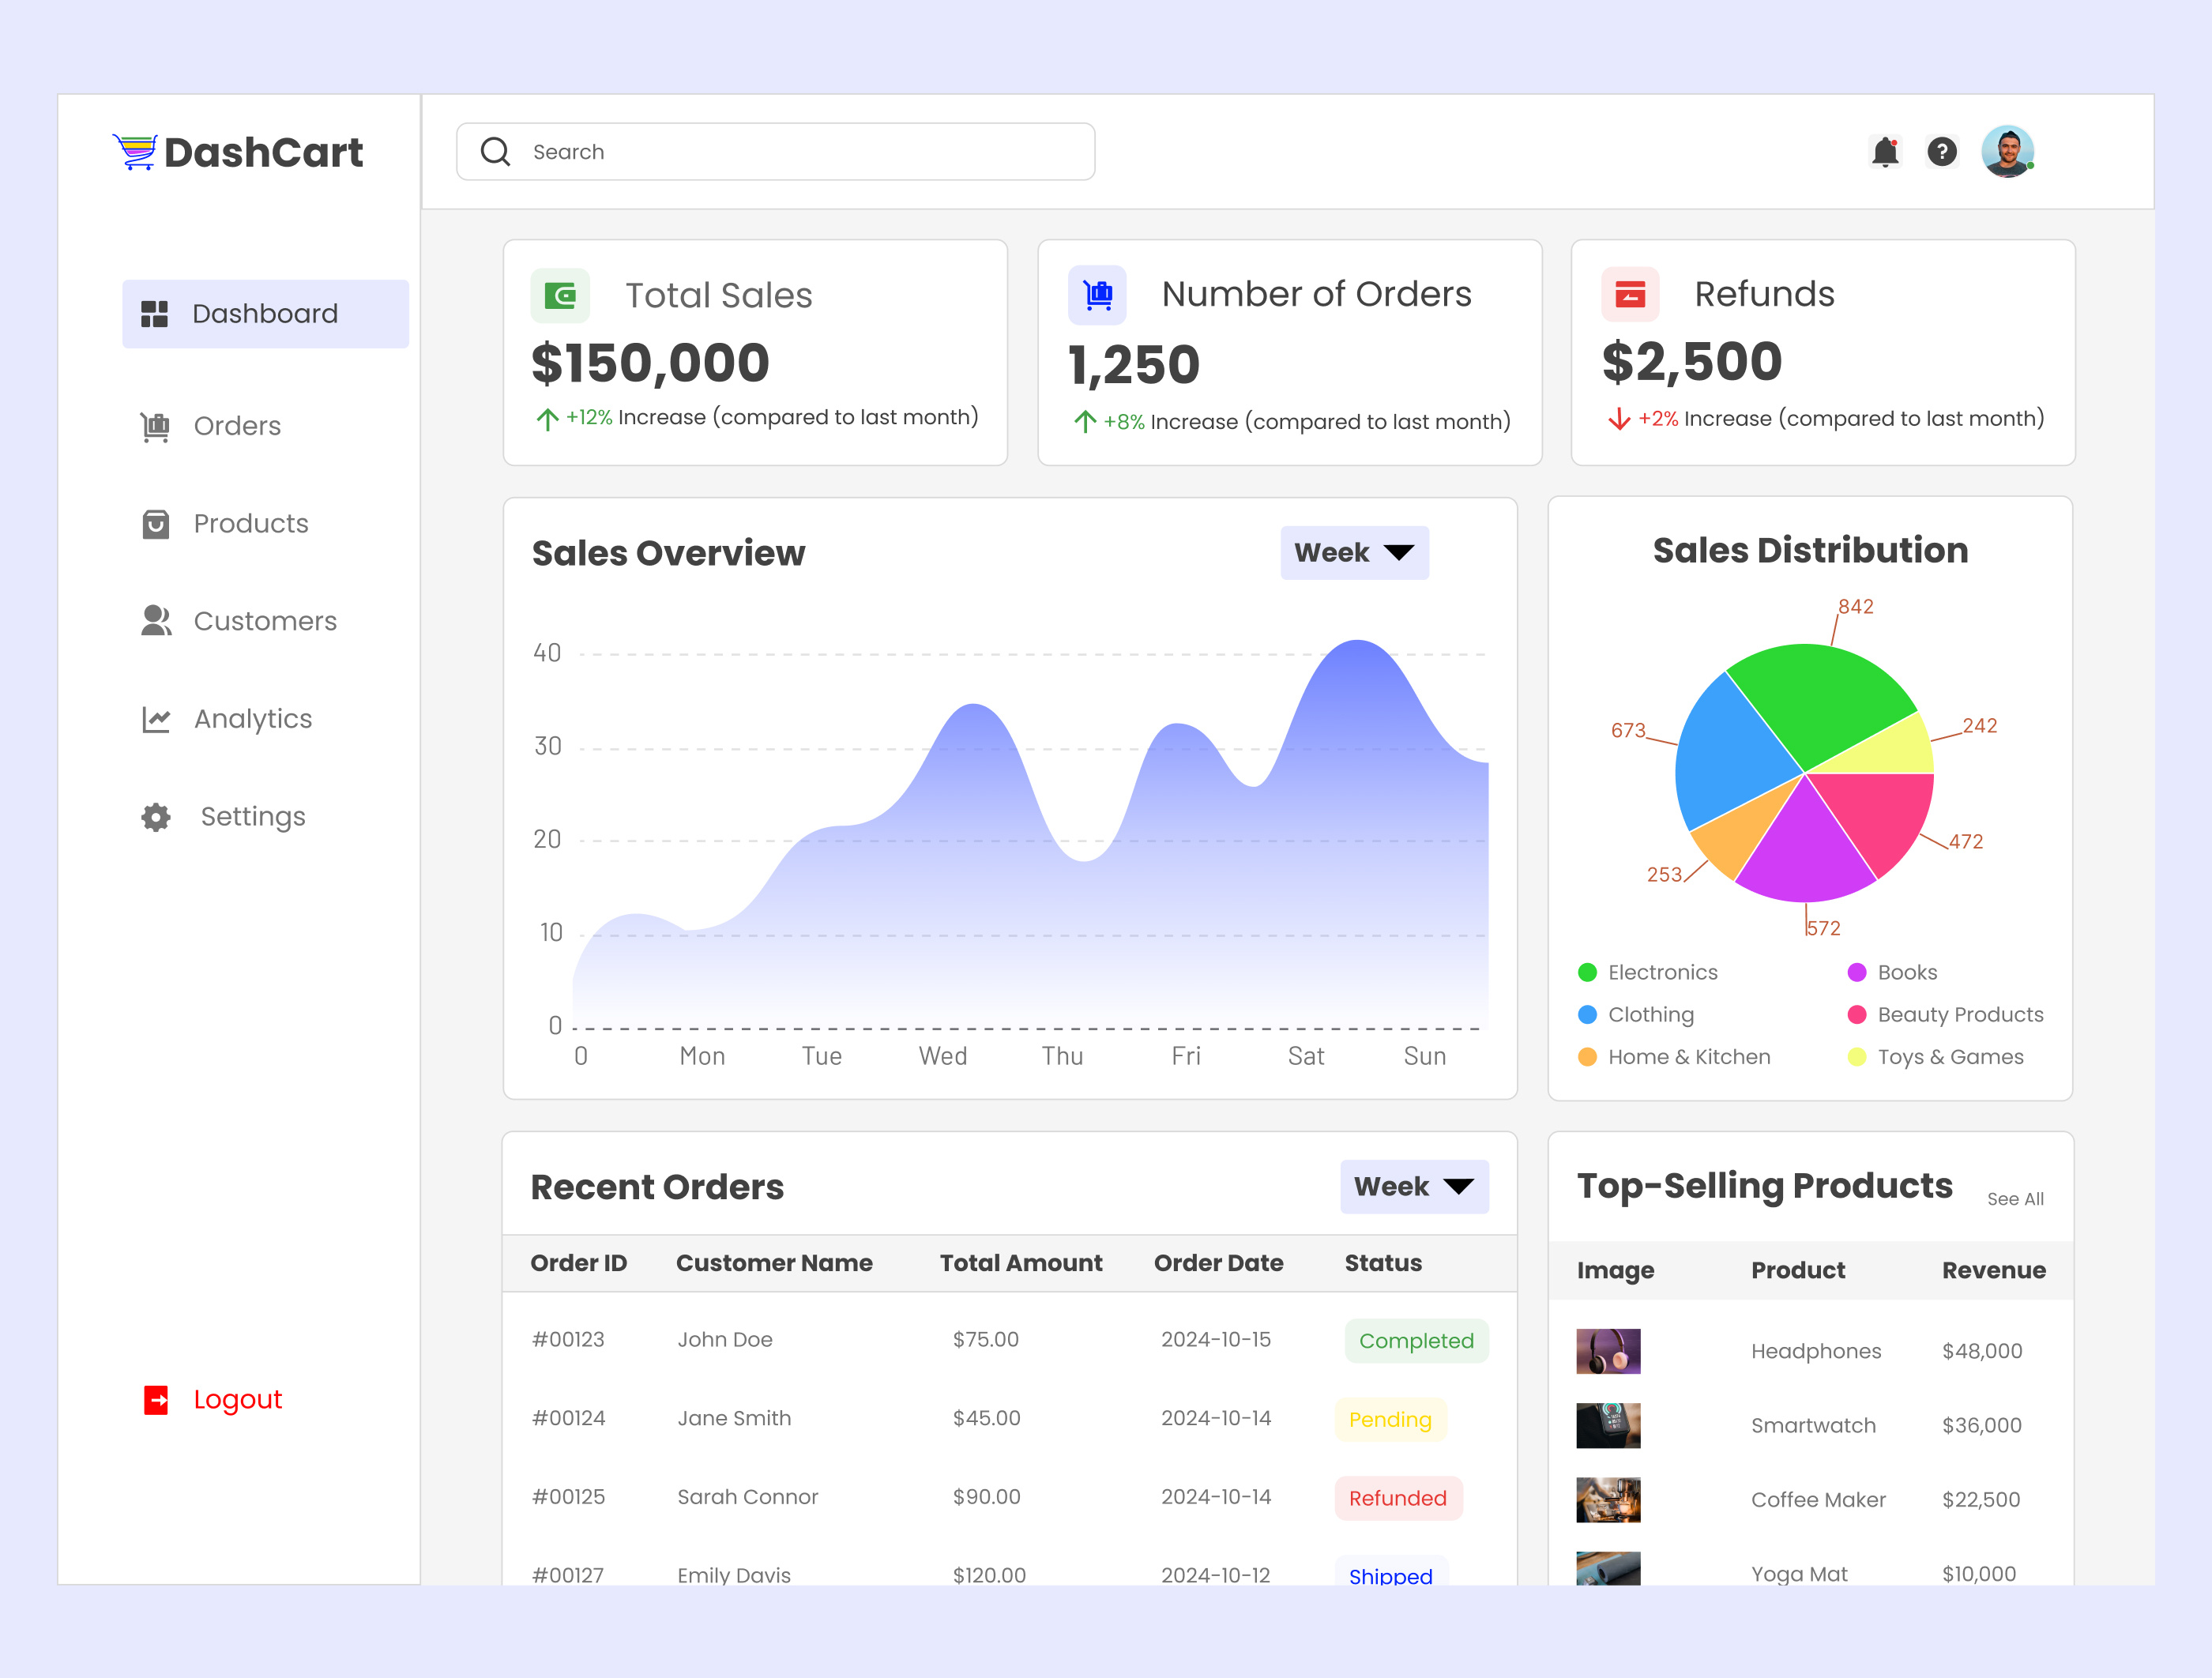Click inside the search input field
This screenshot has width=2212, height=1678.
(700, 151)
